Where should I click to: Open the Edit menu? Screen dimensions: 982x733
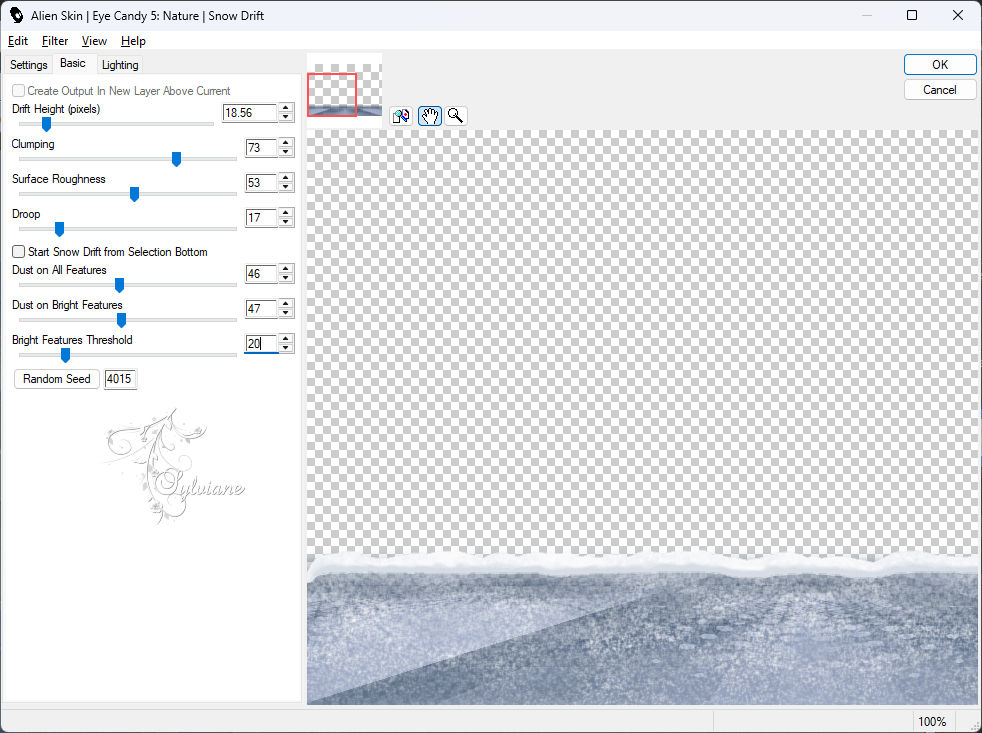click(18, 41)
